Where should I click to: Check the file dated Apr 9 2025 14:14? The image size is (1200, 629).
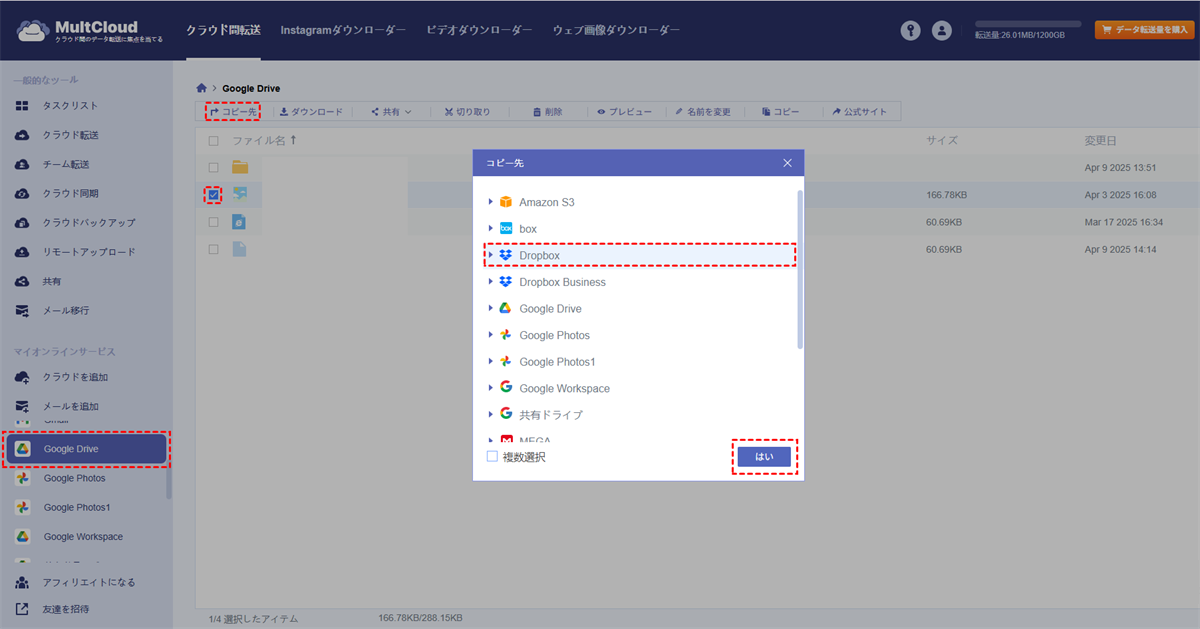pos(213,249)
